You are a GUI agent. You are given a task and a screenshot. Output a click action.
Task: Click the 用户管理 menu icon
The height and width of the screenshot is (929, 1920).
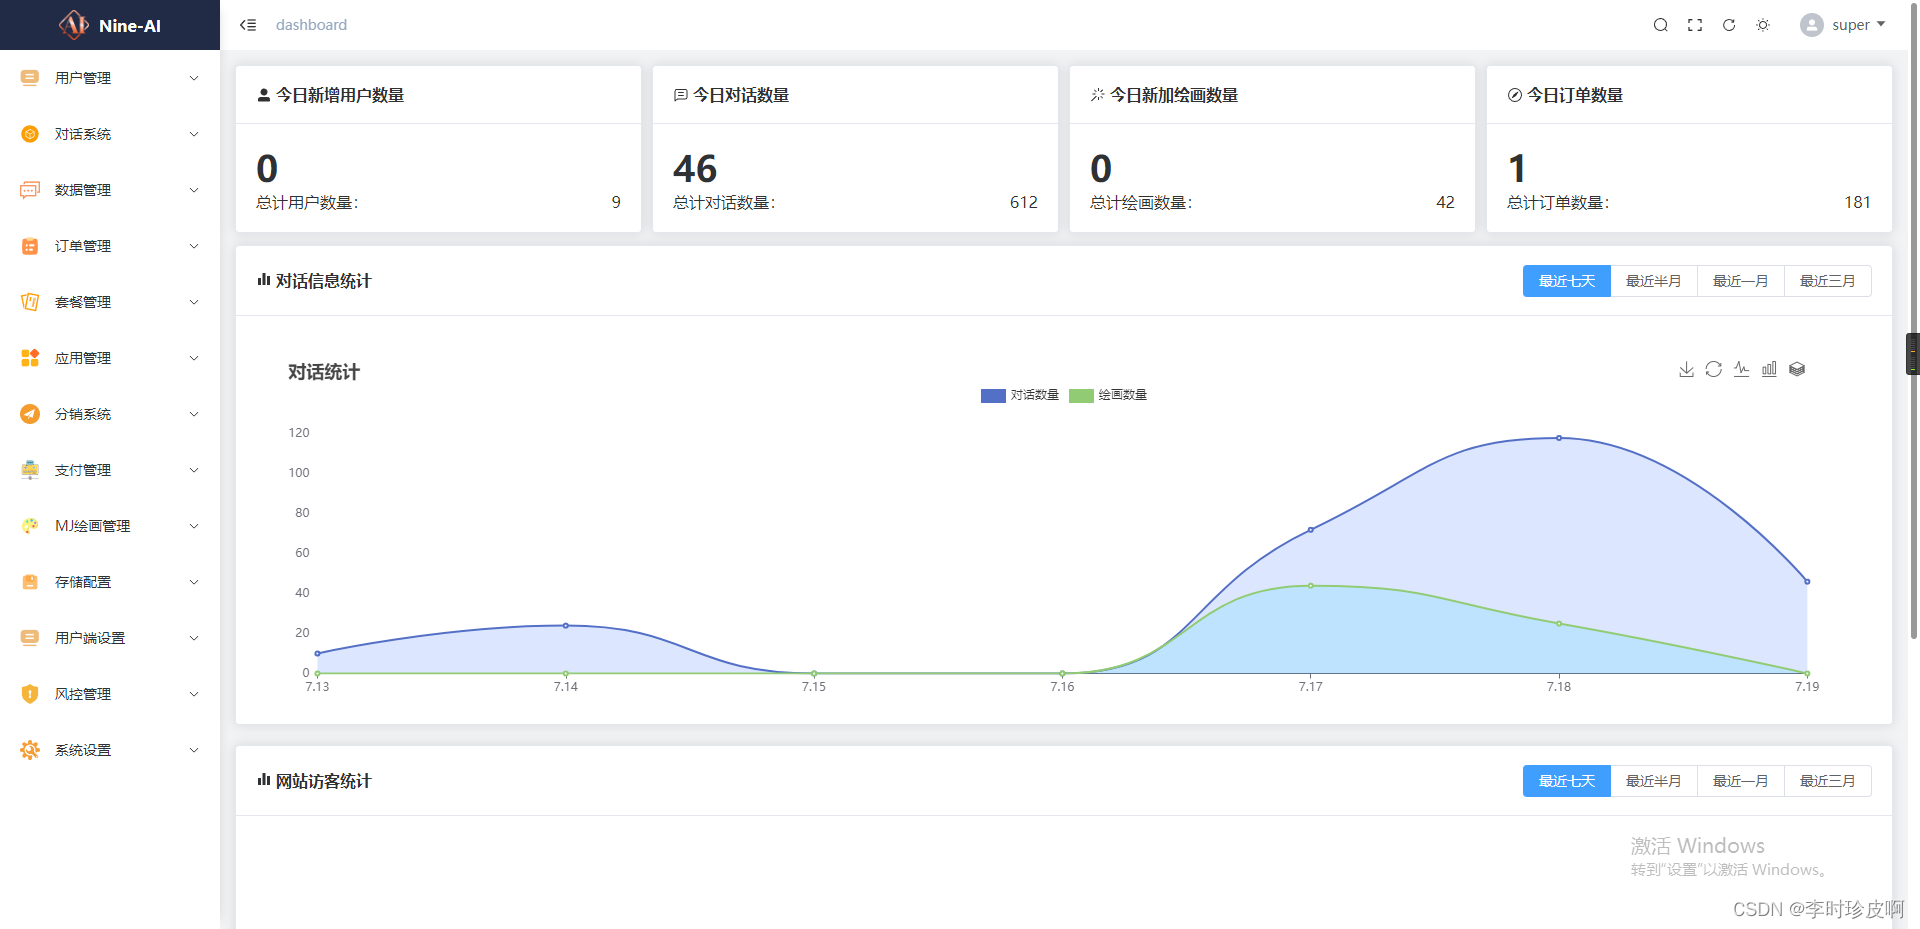tap(30, 78)
